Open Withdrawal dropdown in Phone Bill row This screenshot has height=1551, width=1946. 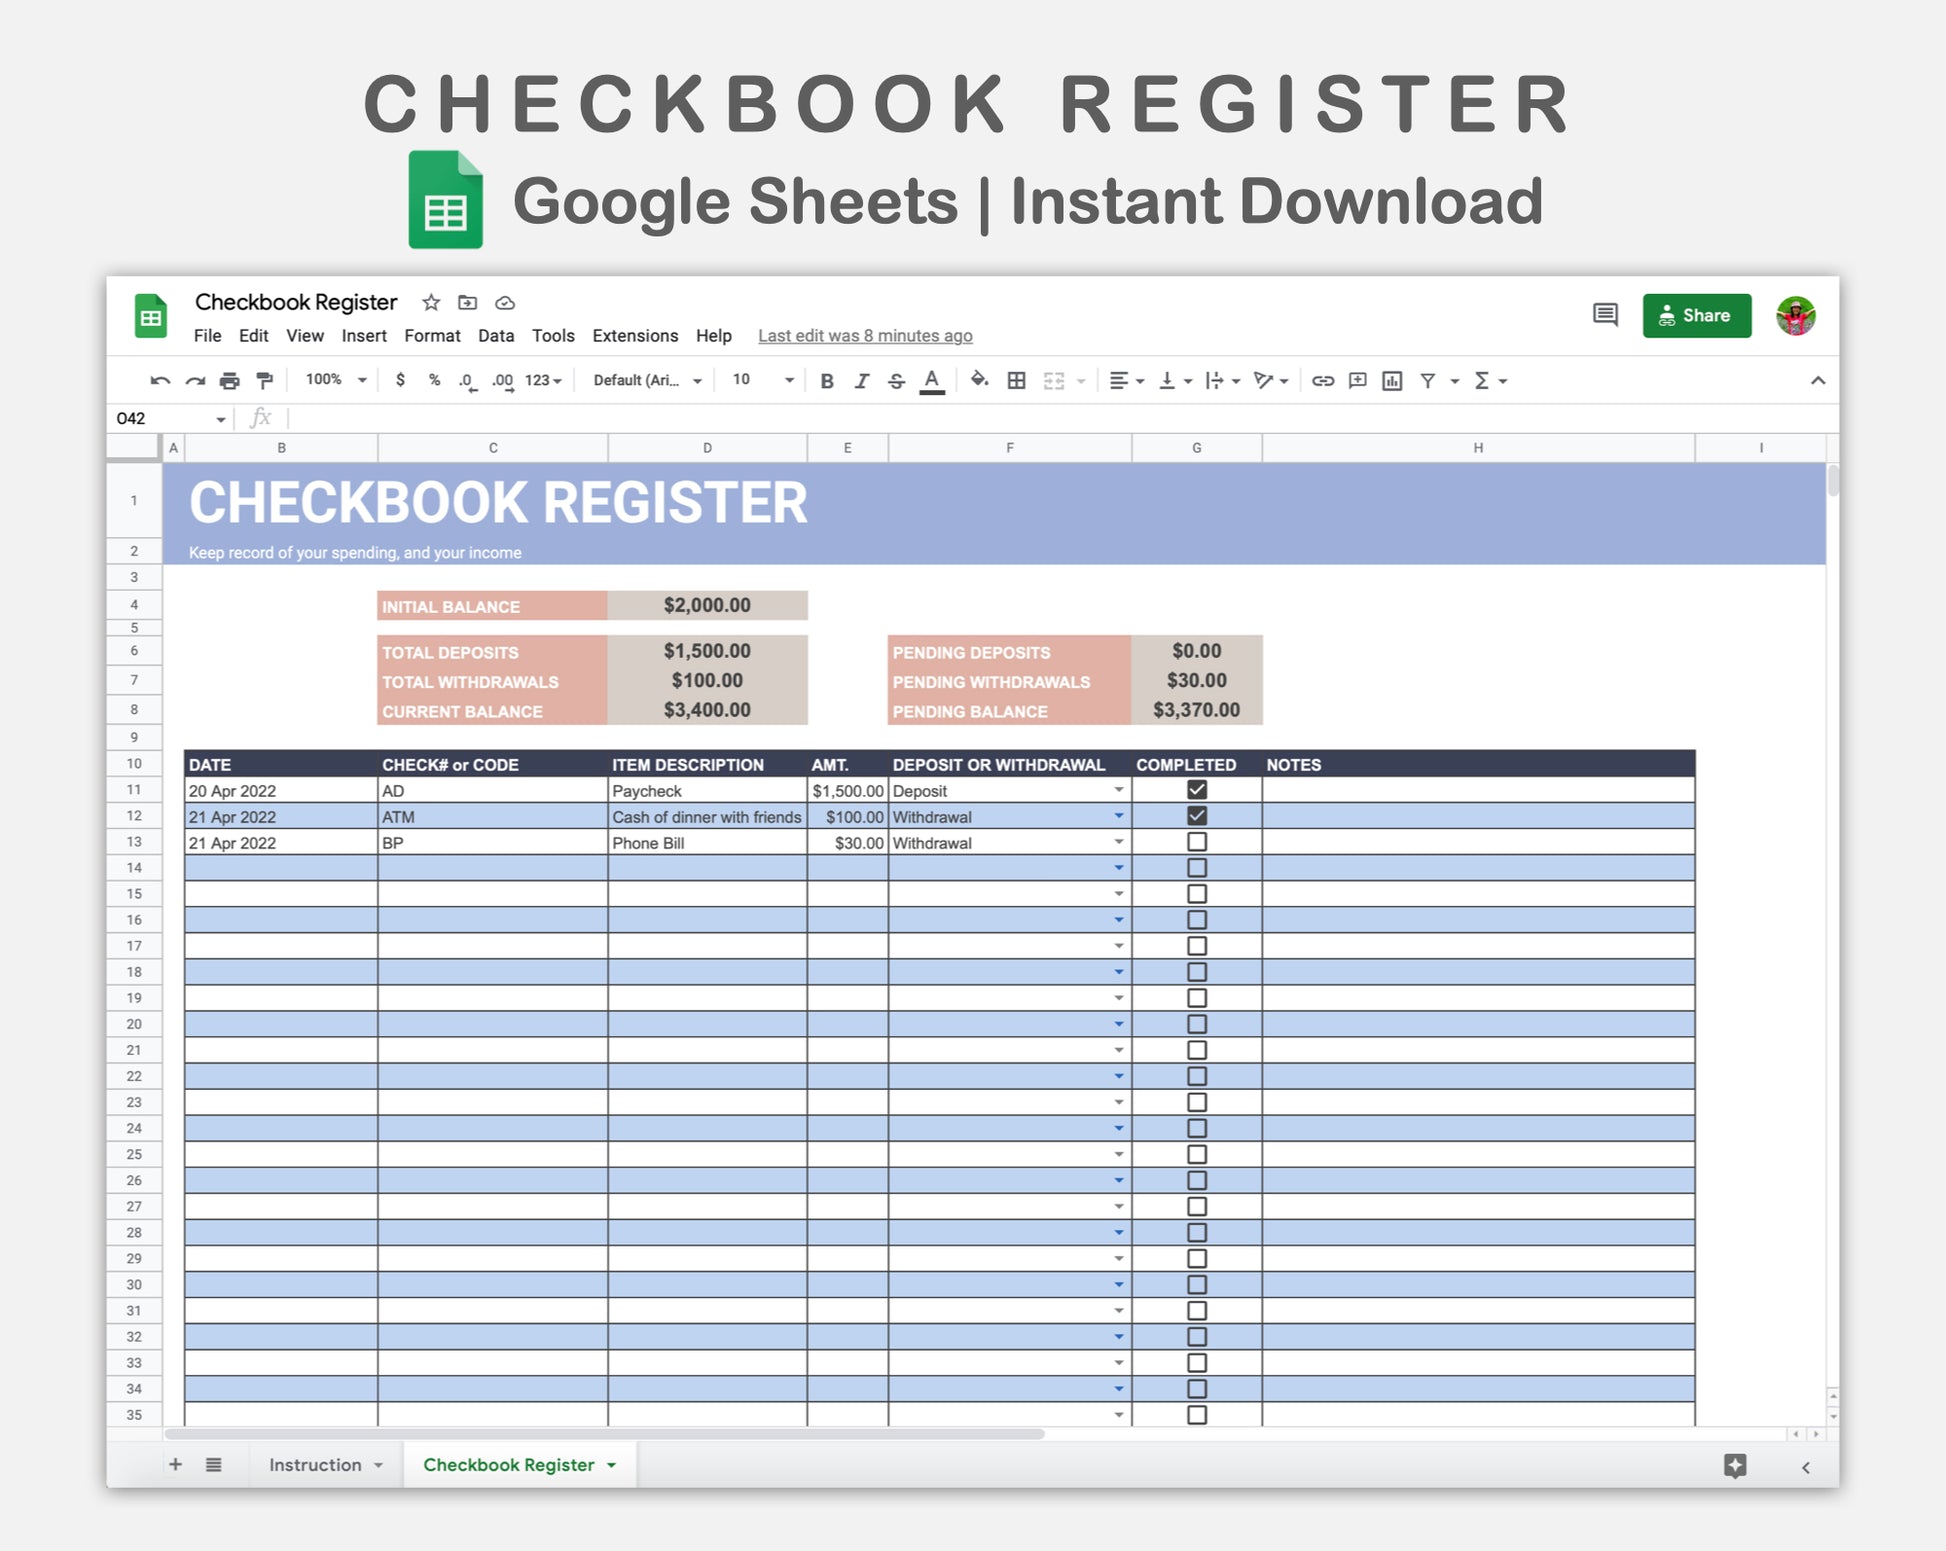click(1119, 842)
